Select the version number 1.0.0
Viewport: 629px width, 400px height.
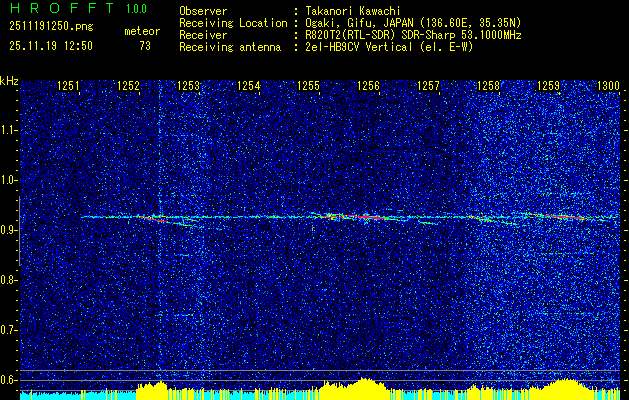coord(136,9)
